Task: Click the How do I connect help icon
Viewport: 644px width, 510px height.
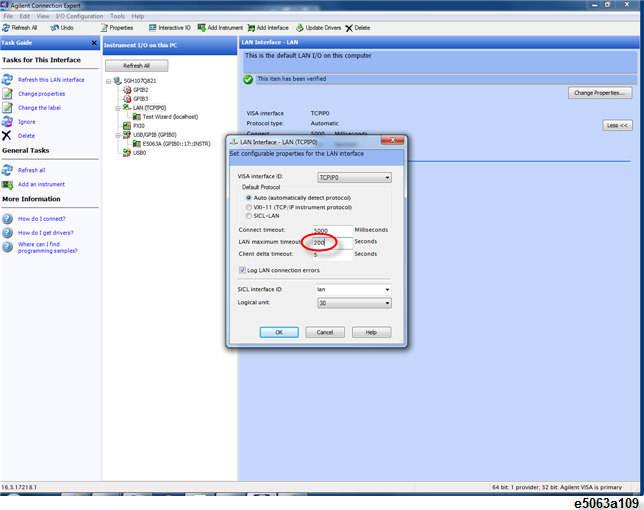Action: 7,218
